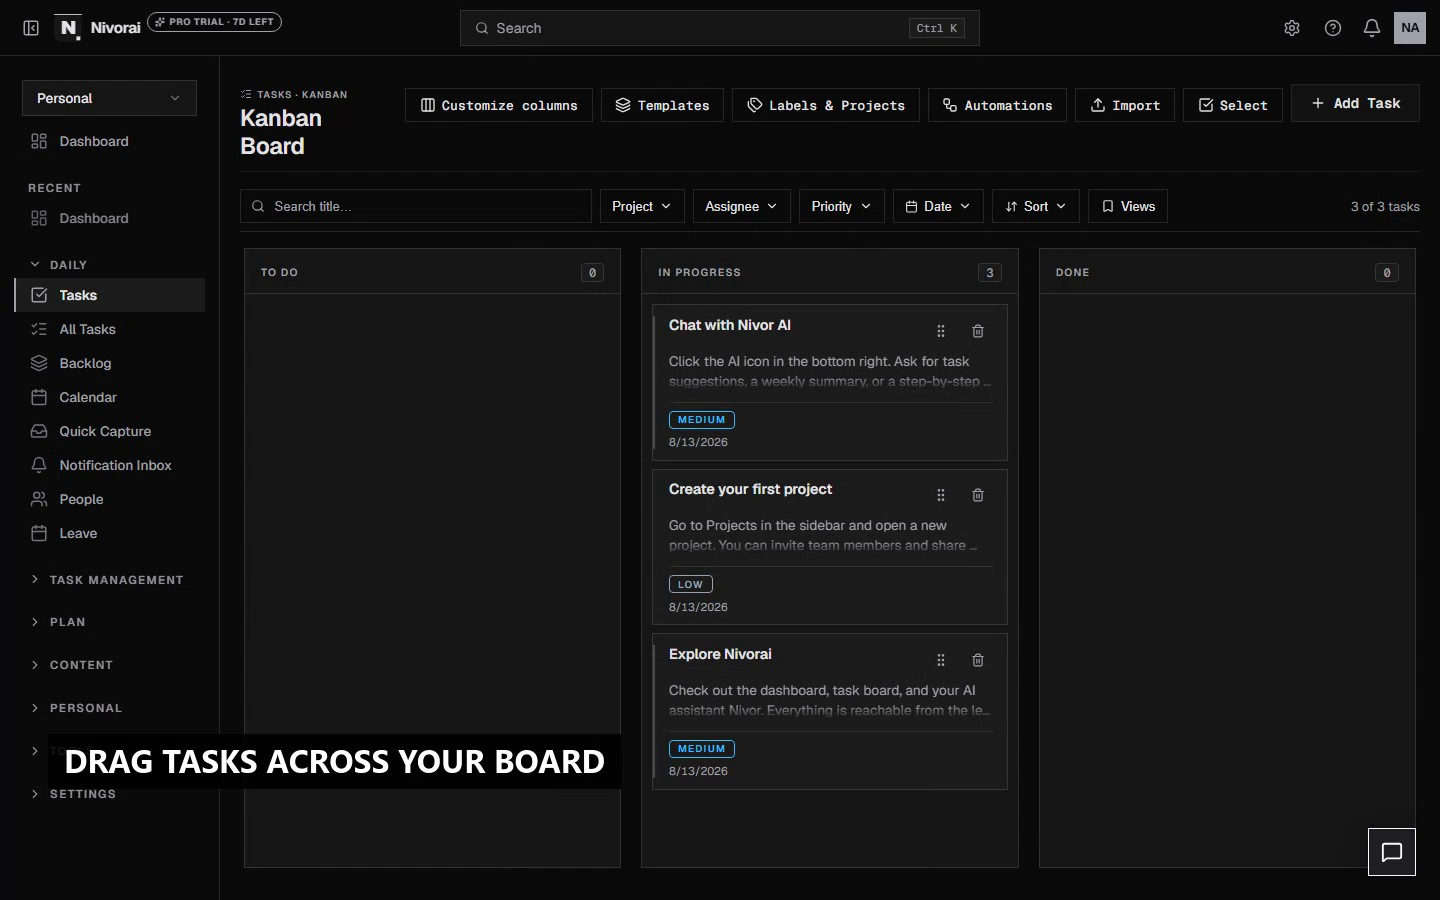The width and height of the screenshot is (1440, 900).
Task: Click drag handle on Create your first project
Action: tap(941, 495)
